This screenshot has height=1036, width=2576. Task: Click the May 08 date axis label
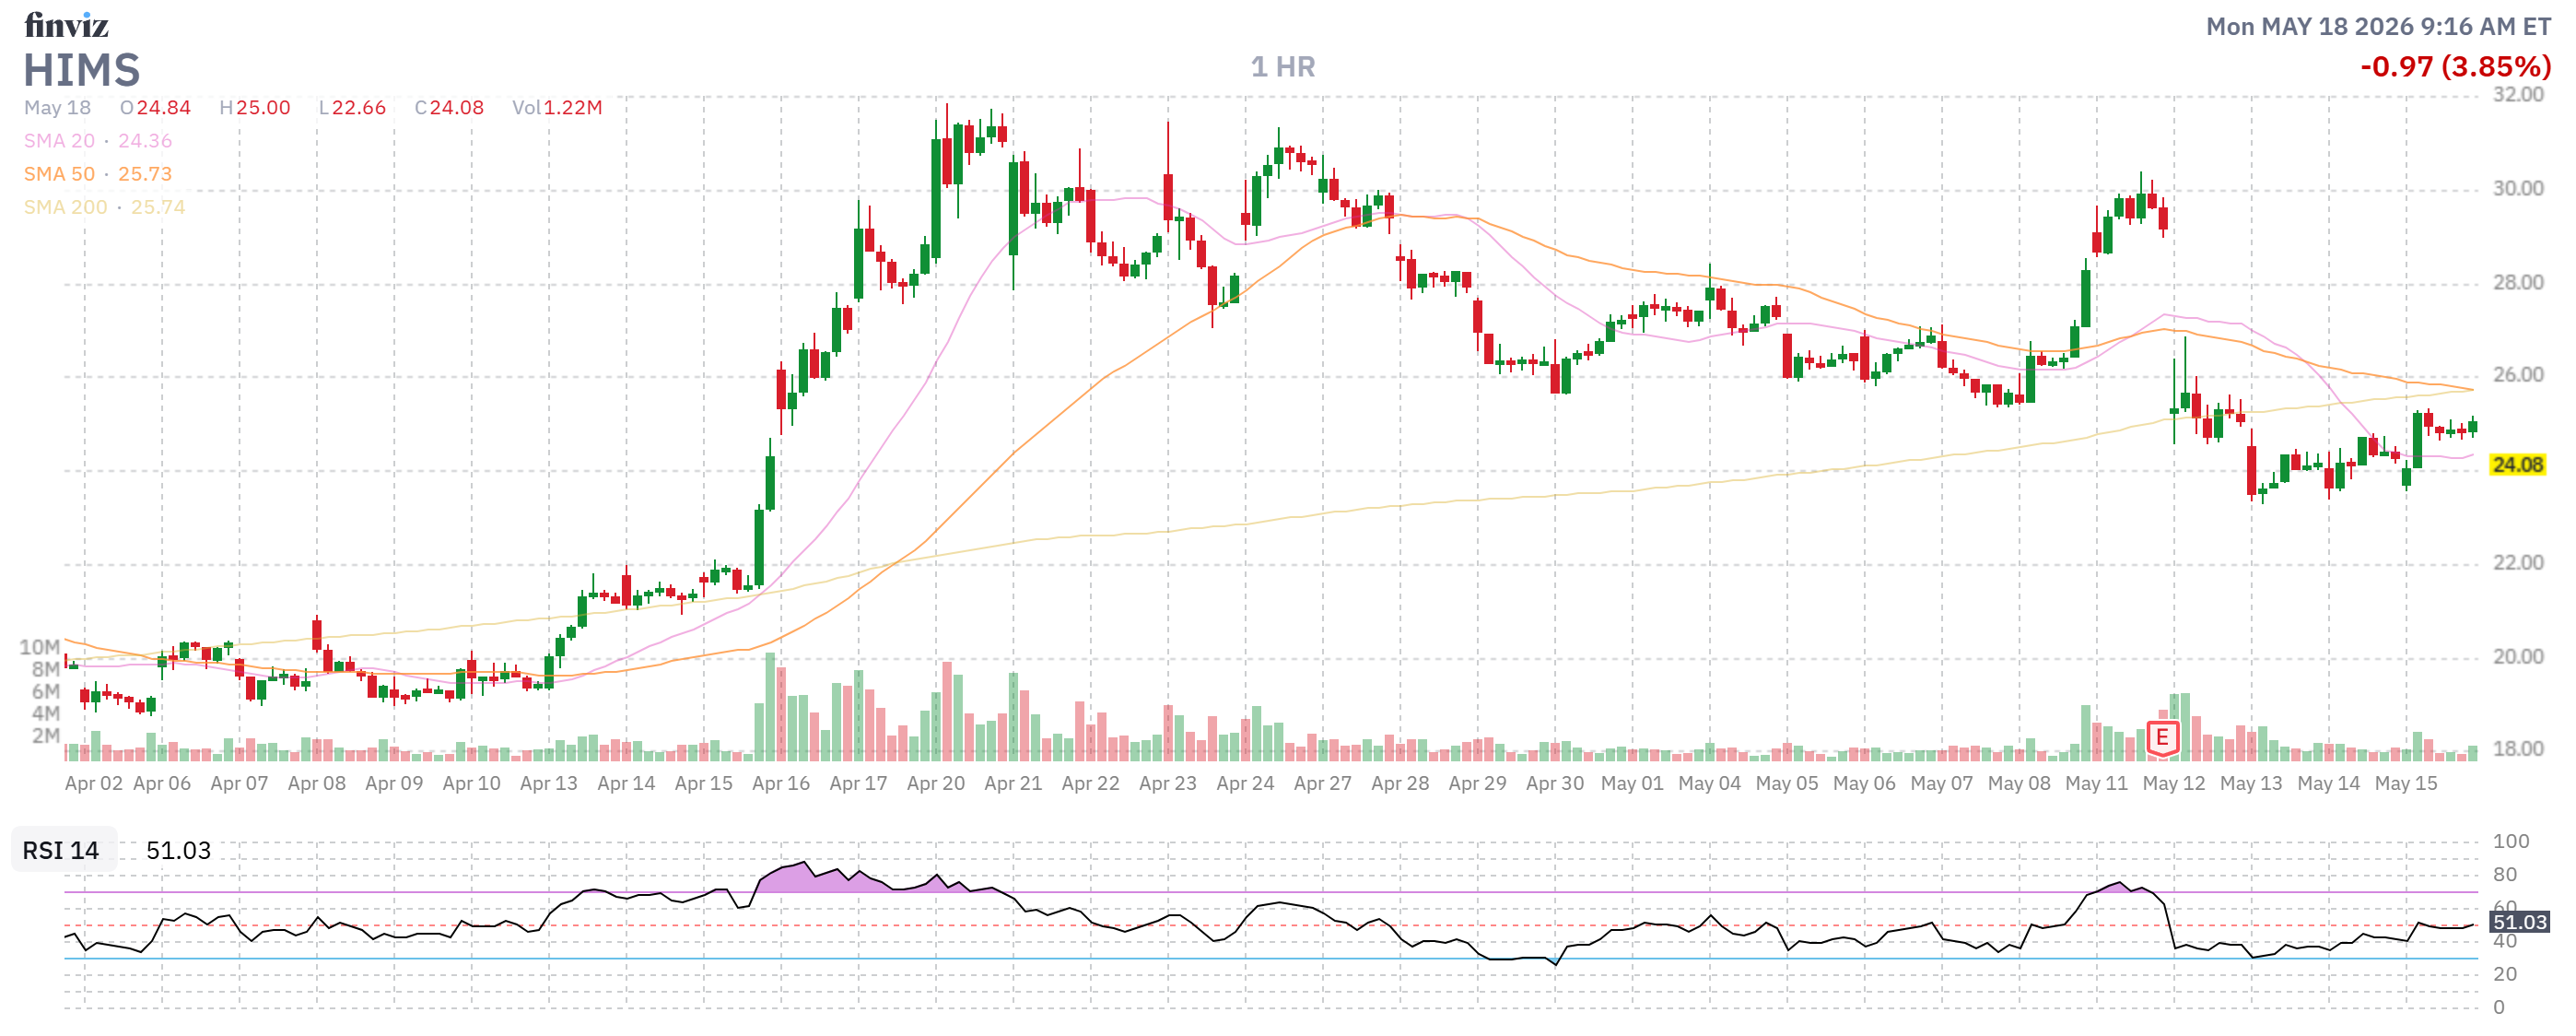(x=2020, y=783)
